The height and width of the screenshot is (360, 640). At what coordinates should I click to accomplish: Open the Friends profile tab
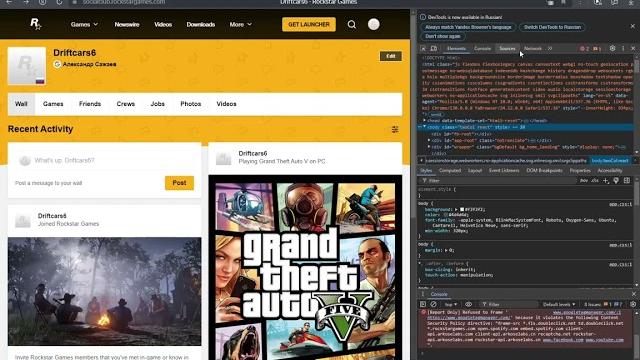coord(90,104)
